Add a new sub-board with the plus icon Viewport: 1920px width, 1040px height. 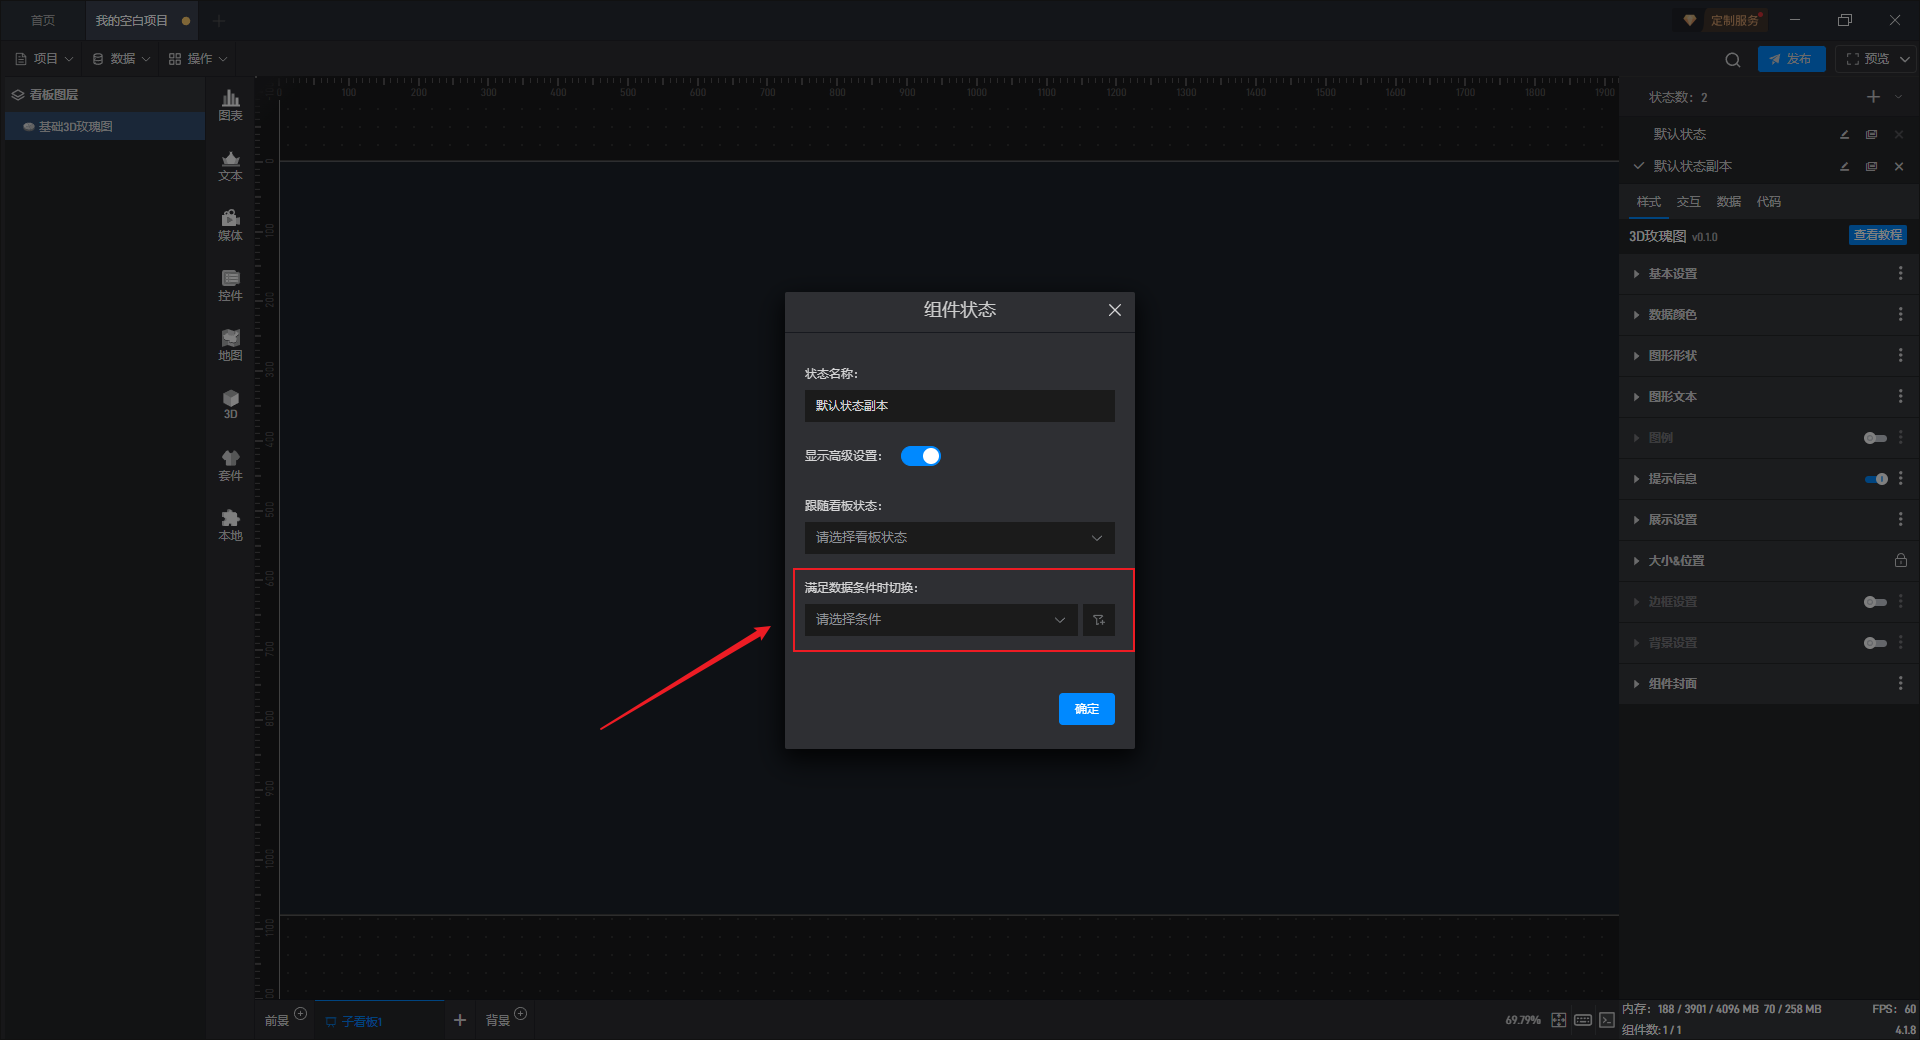[460, 1020]
